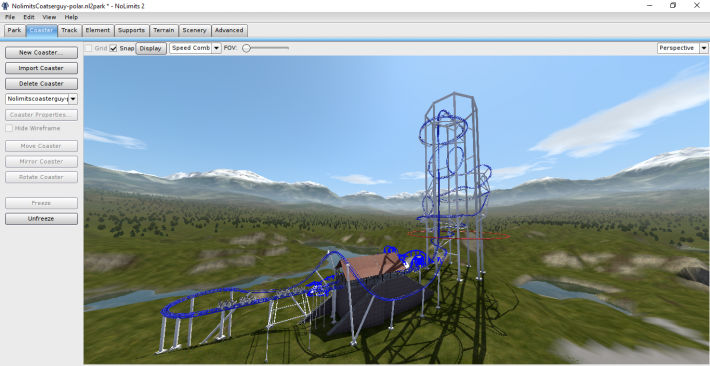Click the station building roof in viewport
This screenshot has height=366, width=710.
[372, 265]
